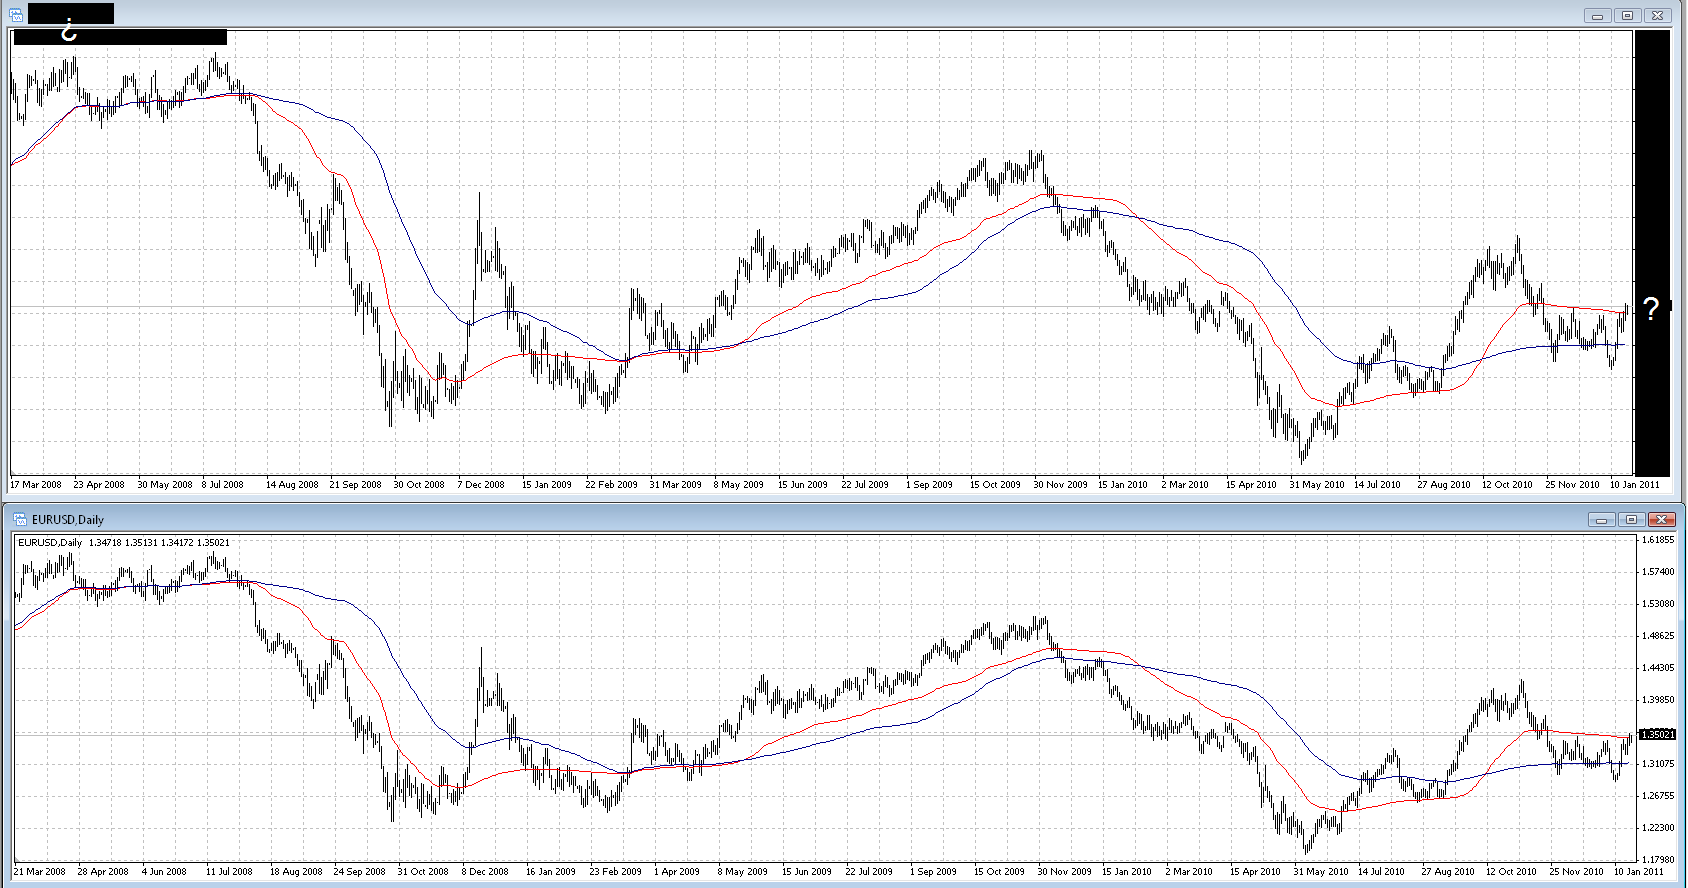Click the highlighted current price label on price scale
Viewport: 1688px width, 888px height.
pyautogui.click(x=1658, y=734)
